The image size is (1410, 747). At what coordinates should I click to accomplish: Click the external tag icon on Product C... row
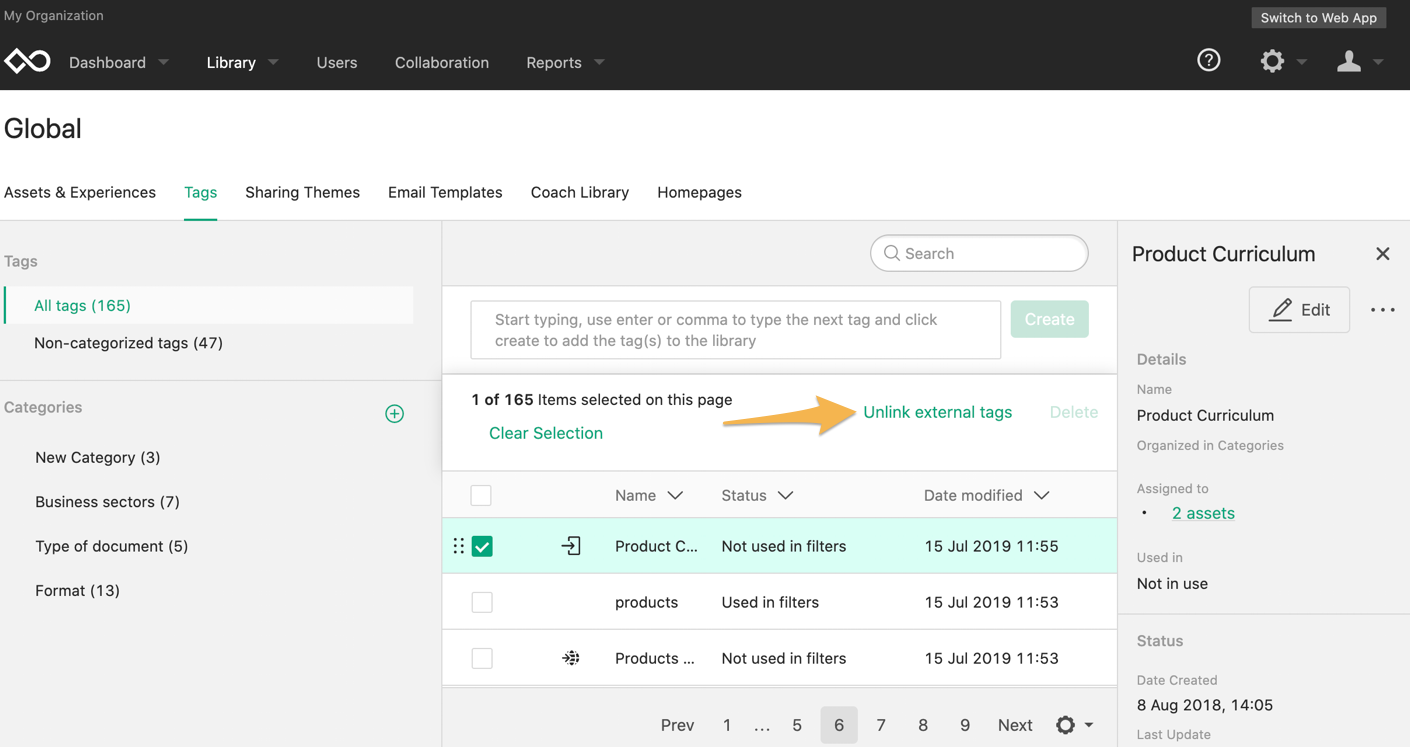(571, 546)
